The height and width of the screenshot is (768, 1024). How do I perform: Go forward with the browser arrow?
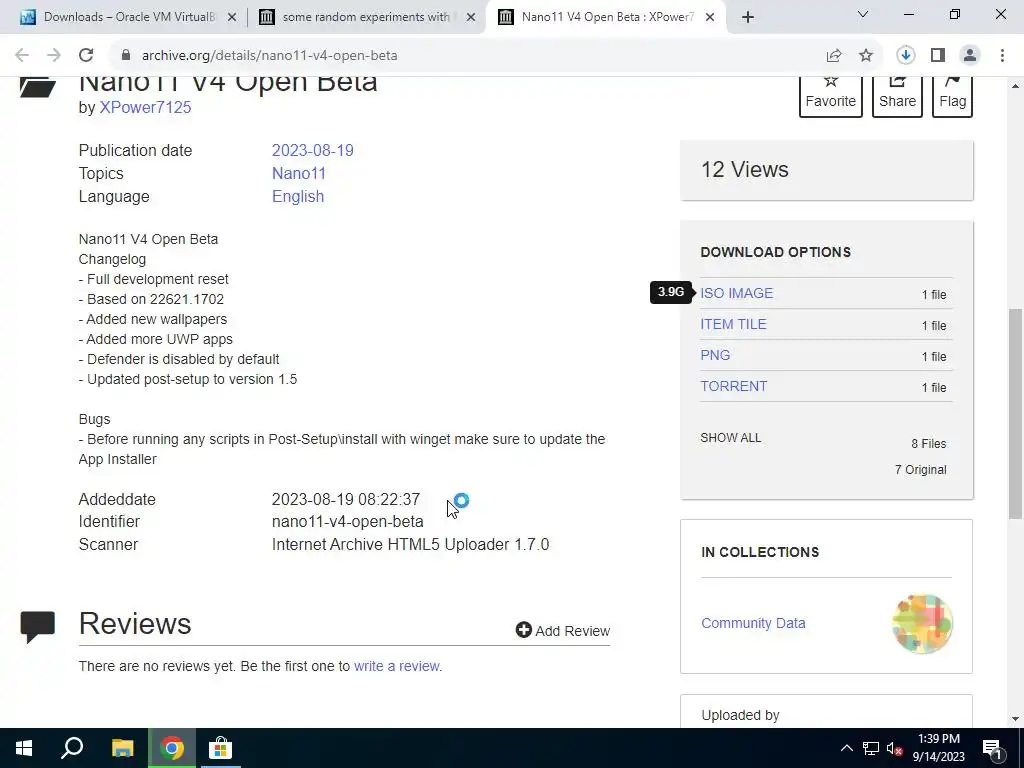pos(54,56)
